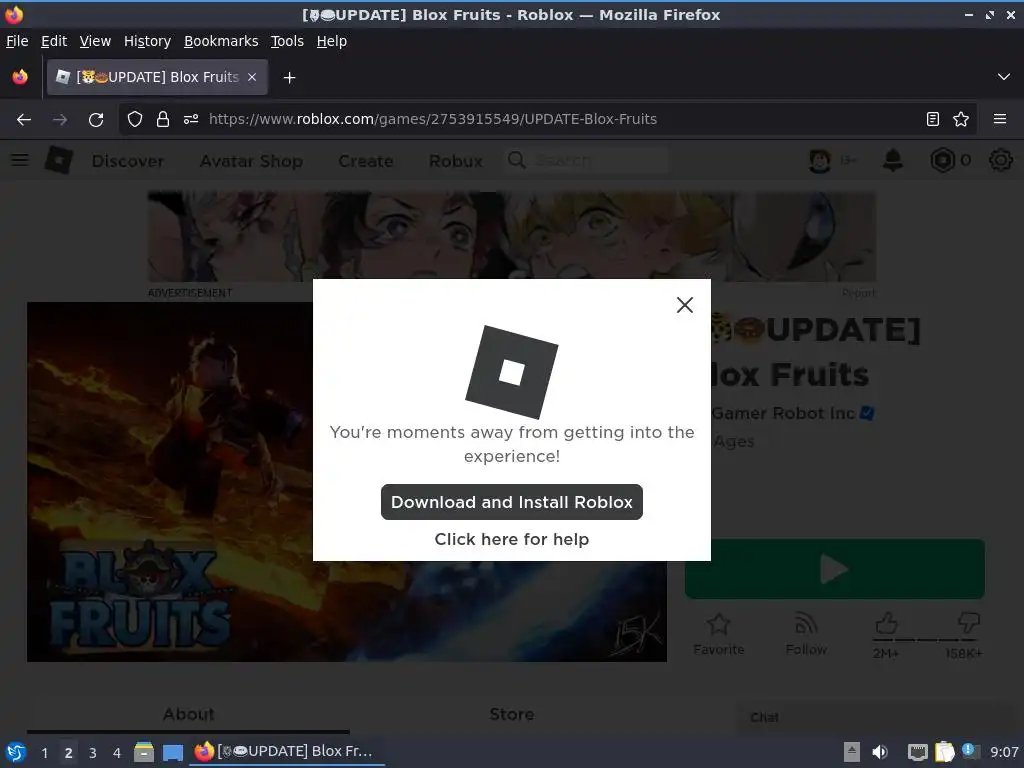
Task: Report the advertisement
Action: coord(859,293)
